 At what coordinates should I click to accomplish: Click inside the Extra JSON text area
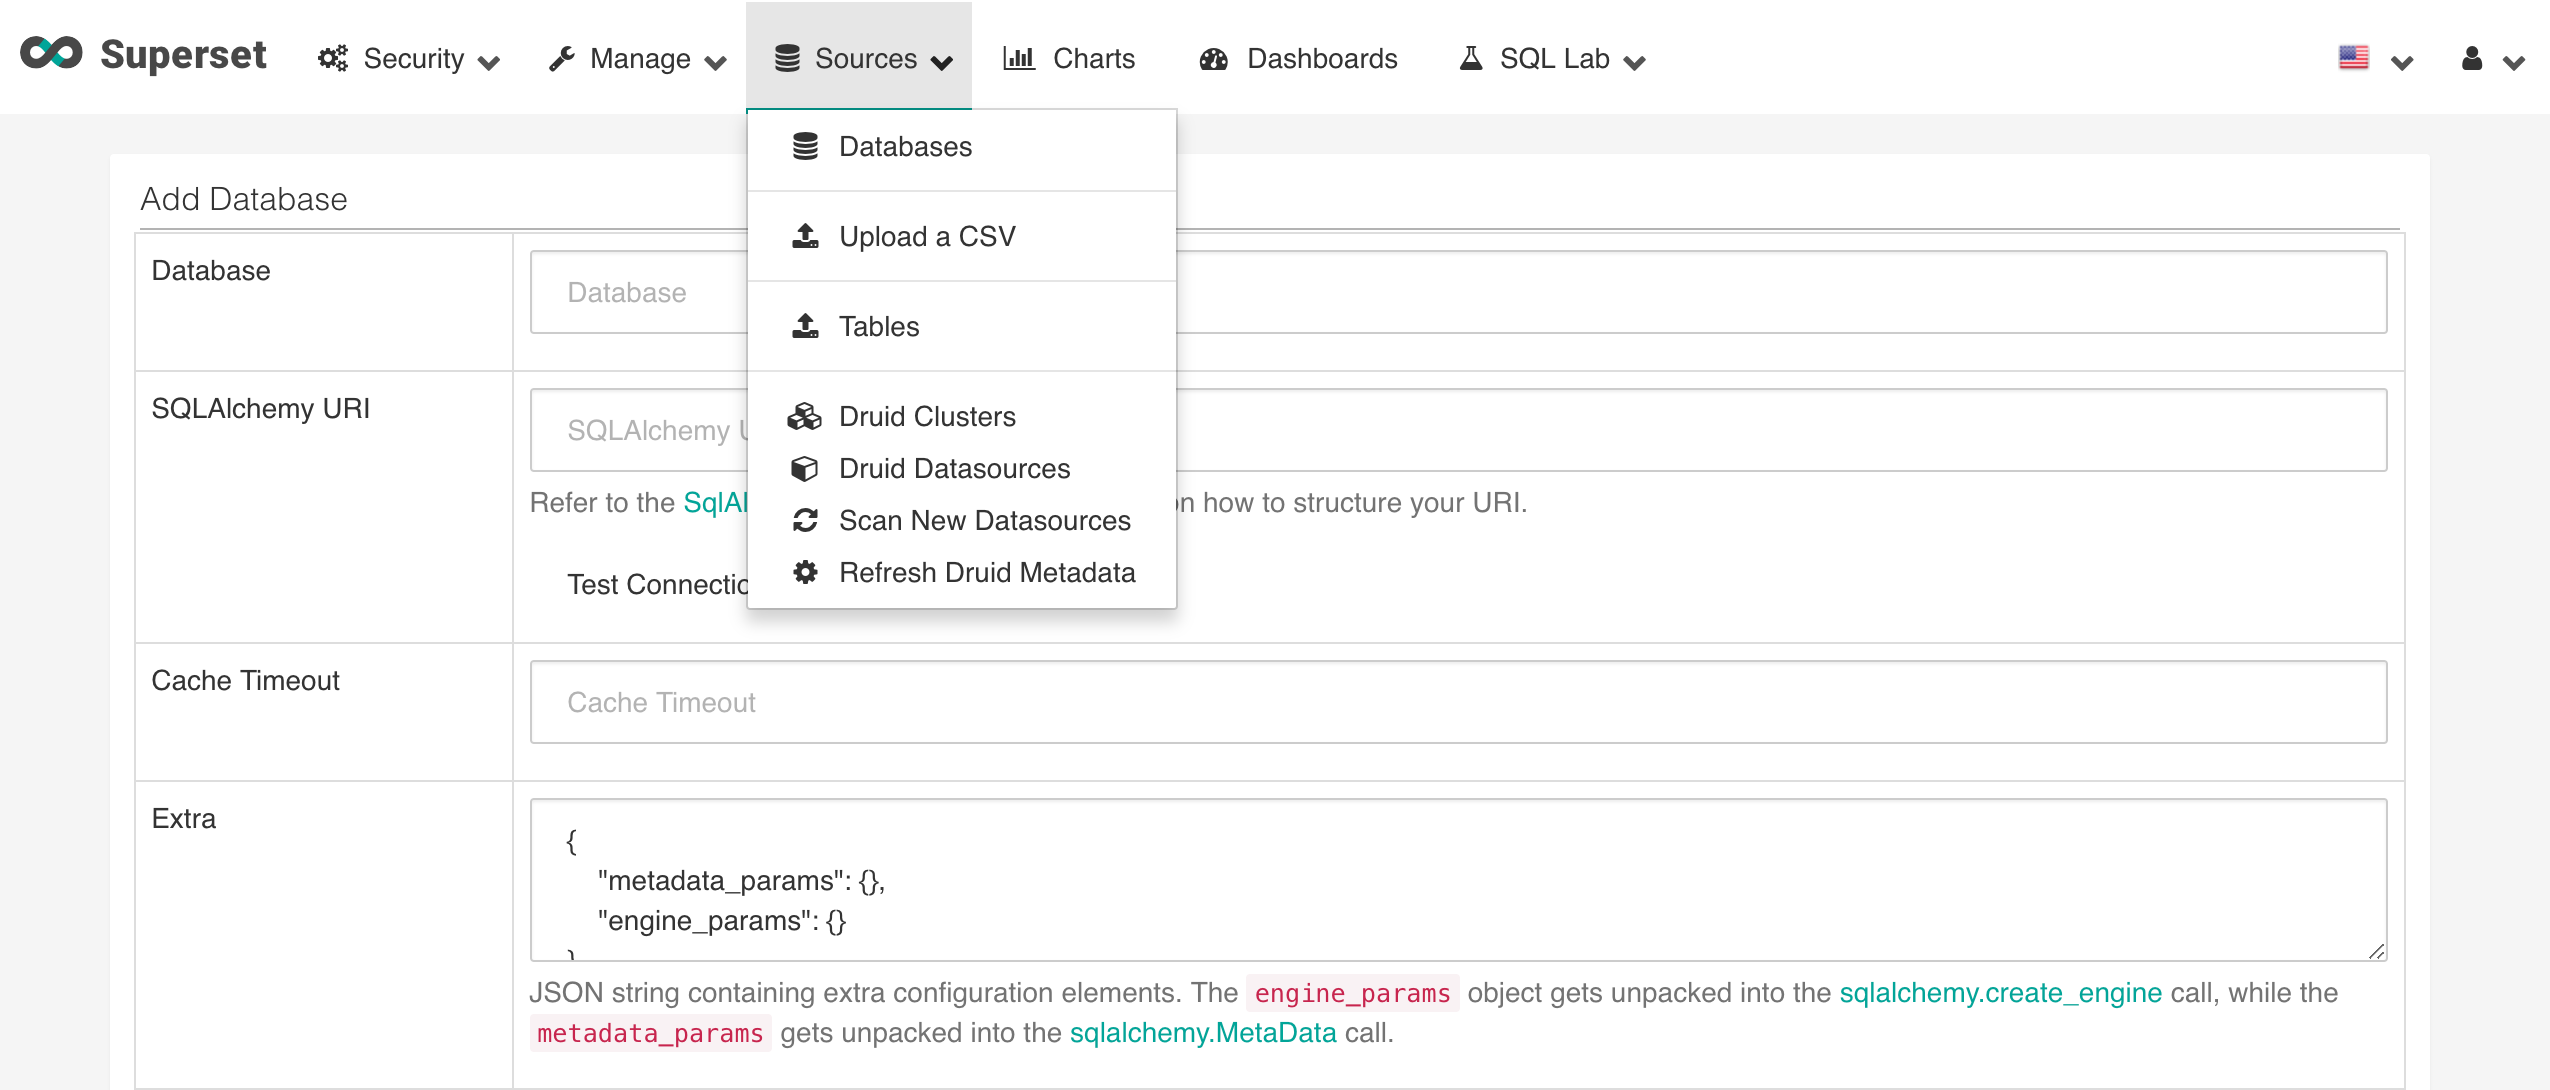coord(1458,880)
